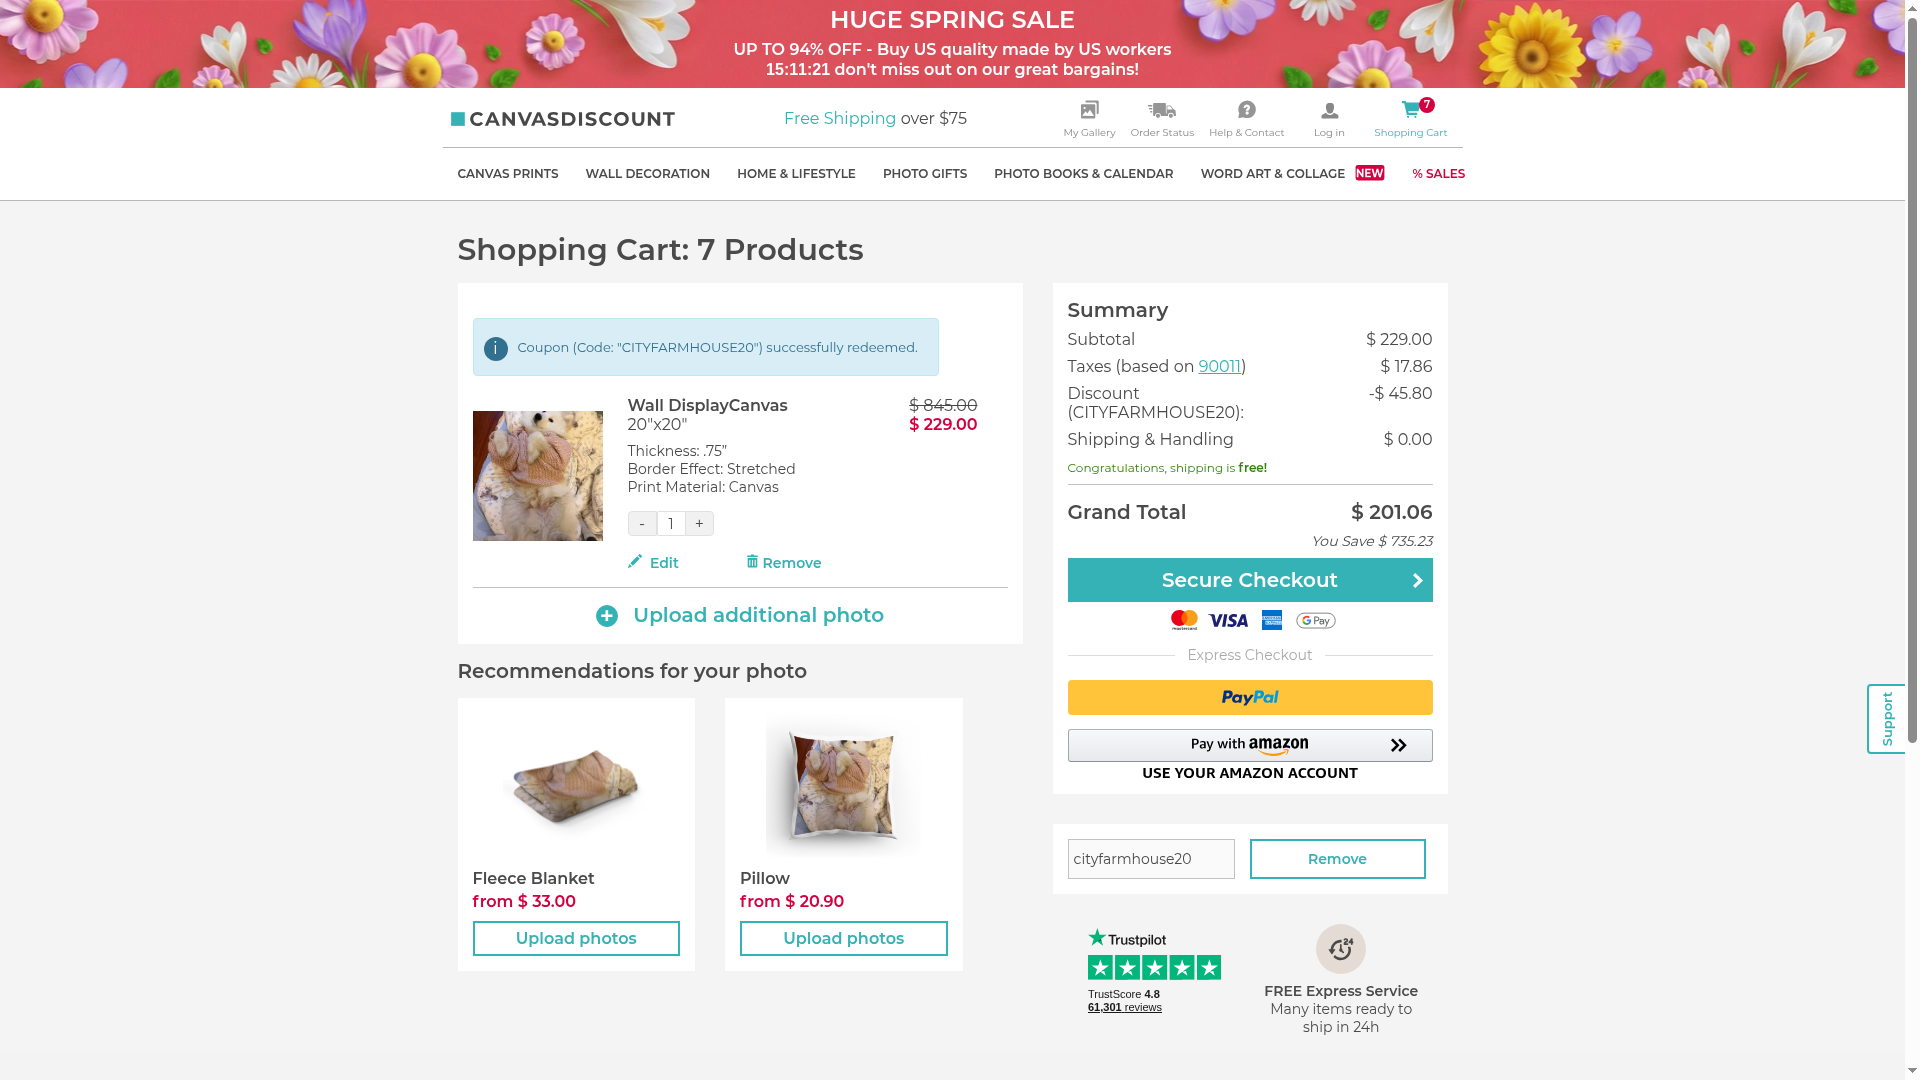
Task: Click the Wall Display Canvas thumbnail
Action: coord(537,476)
